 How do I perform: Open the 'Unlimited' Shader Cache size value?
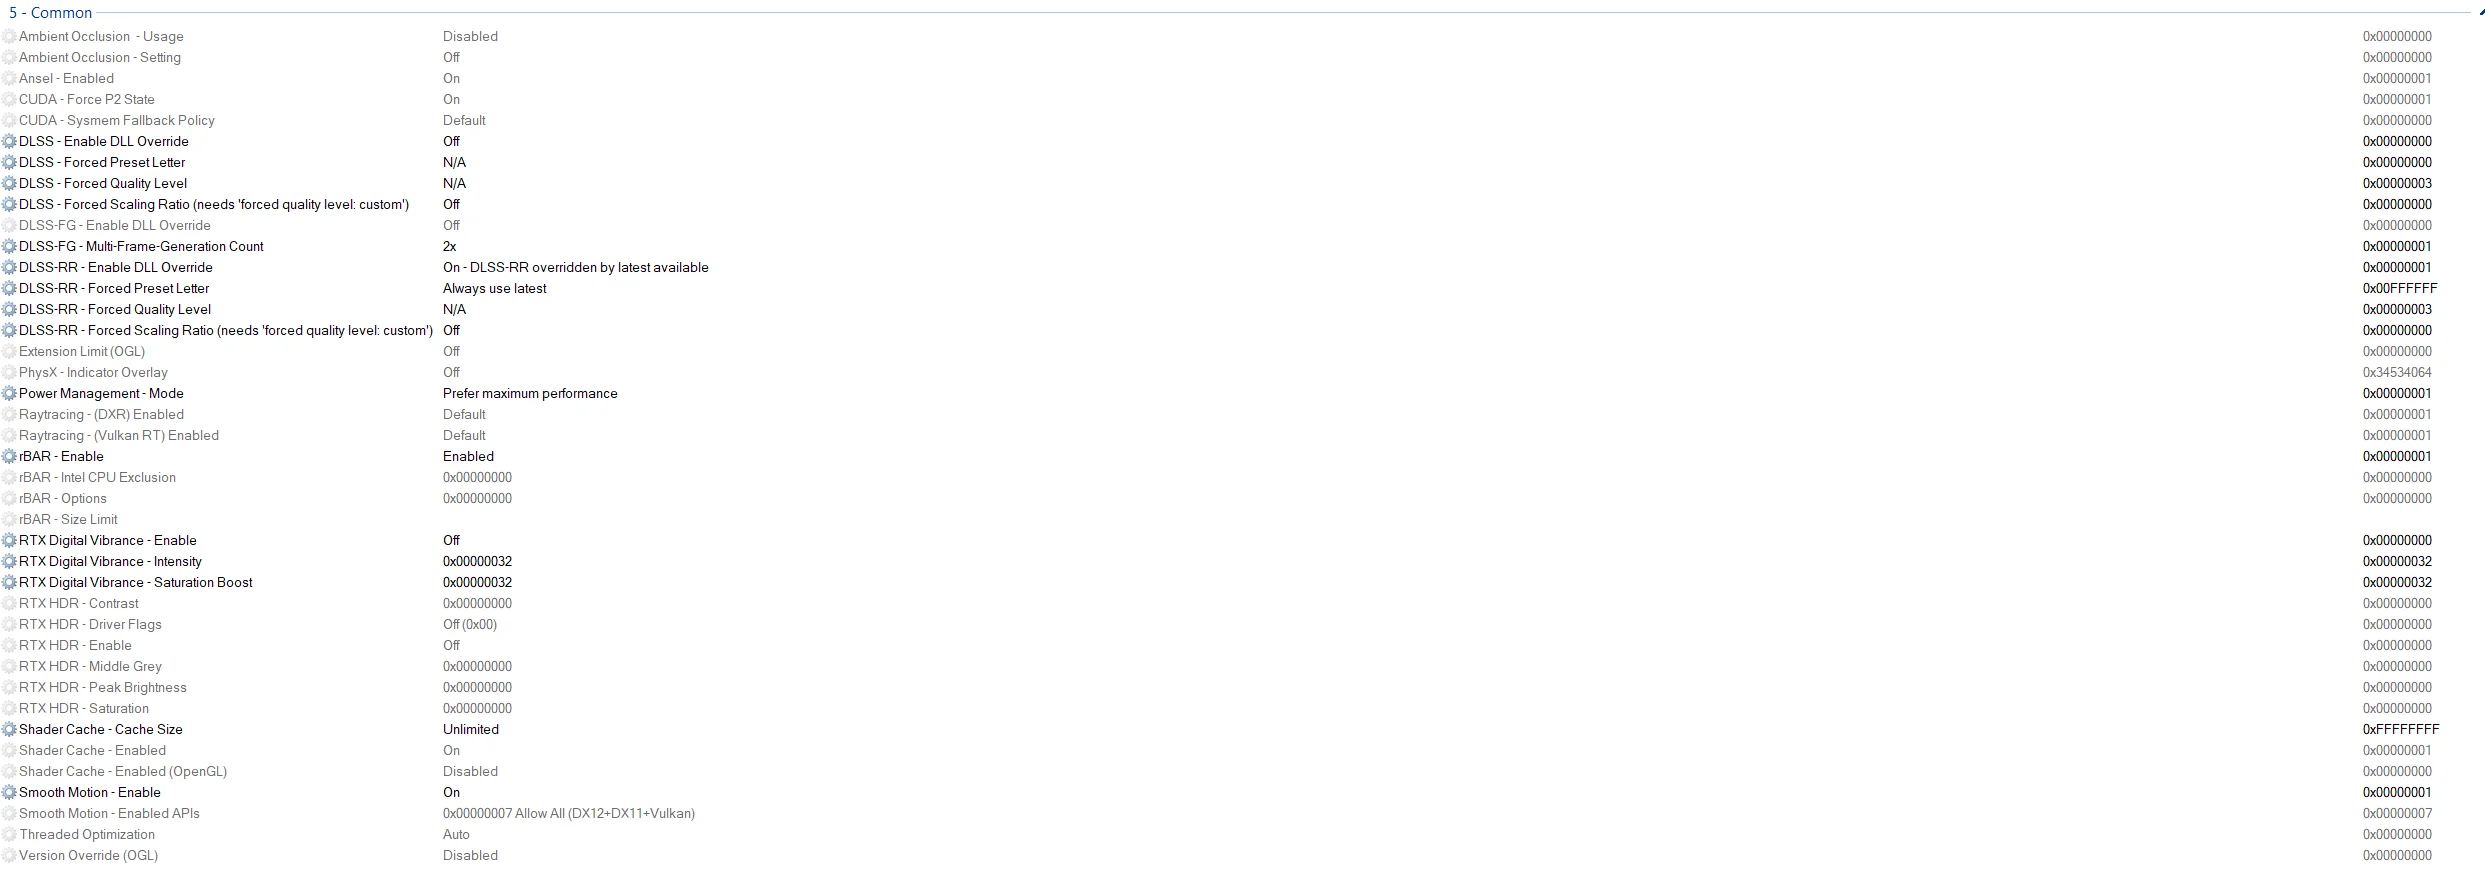[471, 730]
